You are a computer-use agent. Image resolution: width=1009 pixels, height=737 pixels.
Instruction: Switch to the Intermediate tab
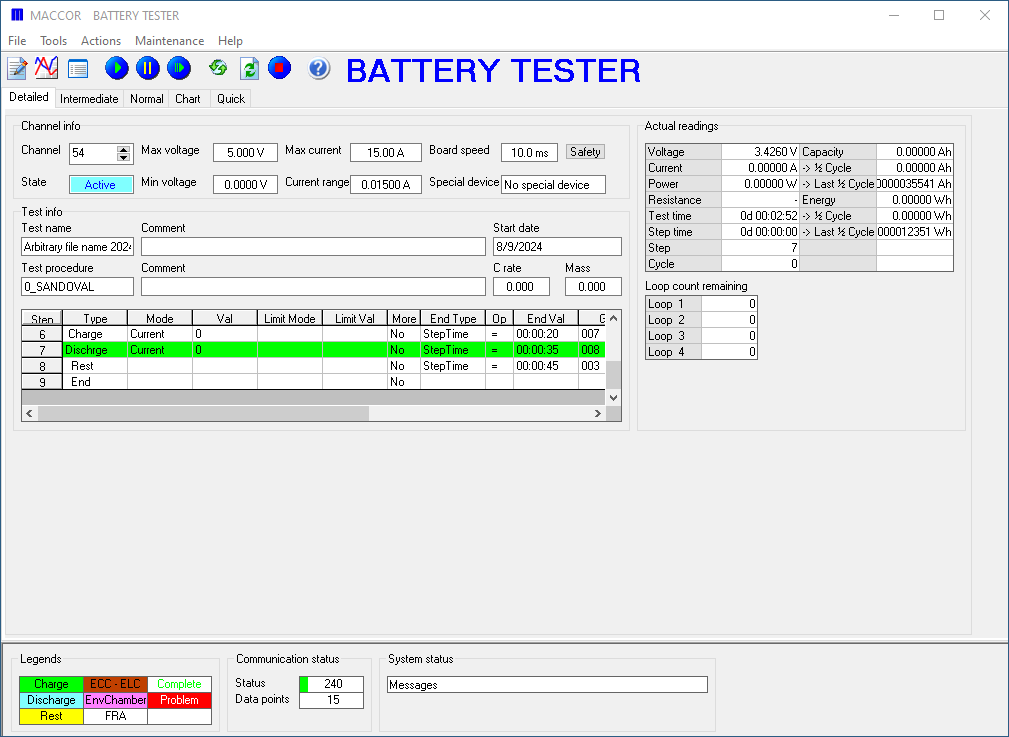click(89, 99)
